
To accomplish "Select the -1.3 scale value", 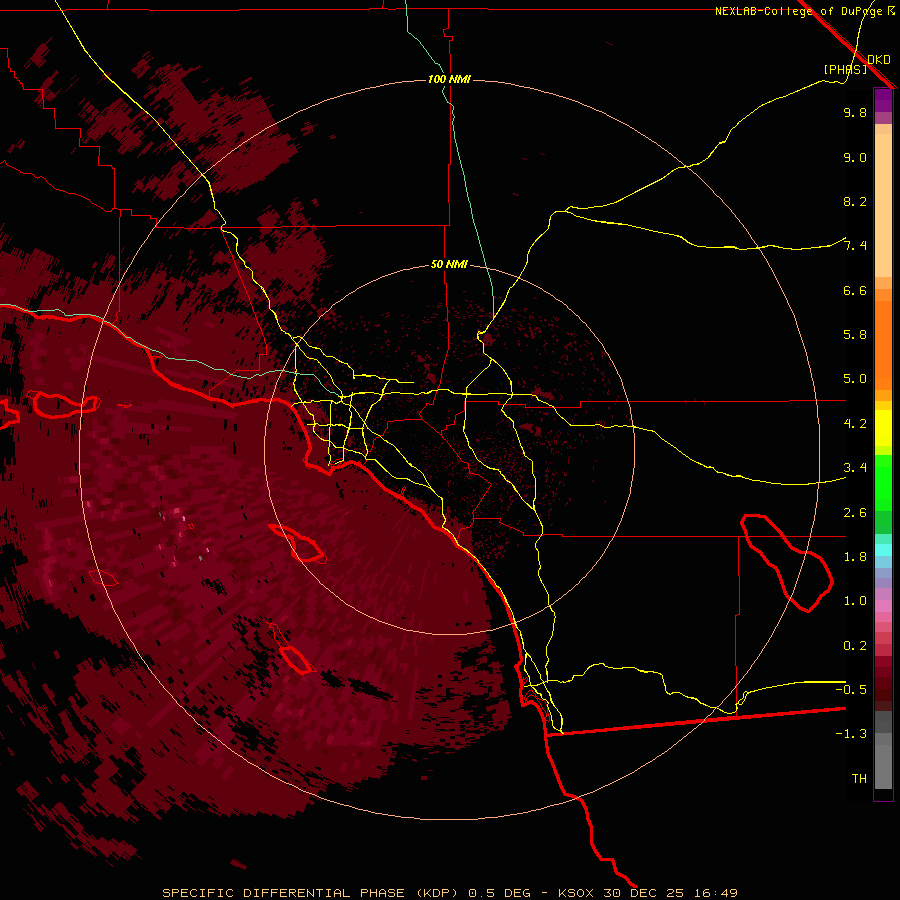I will (851, 734).
